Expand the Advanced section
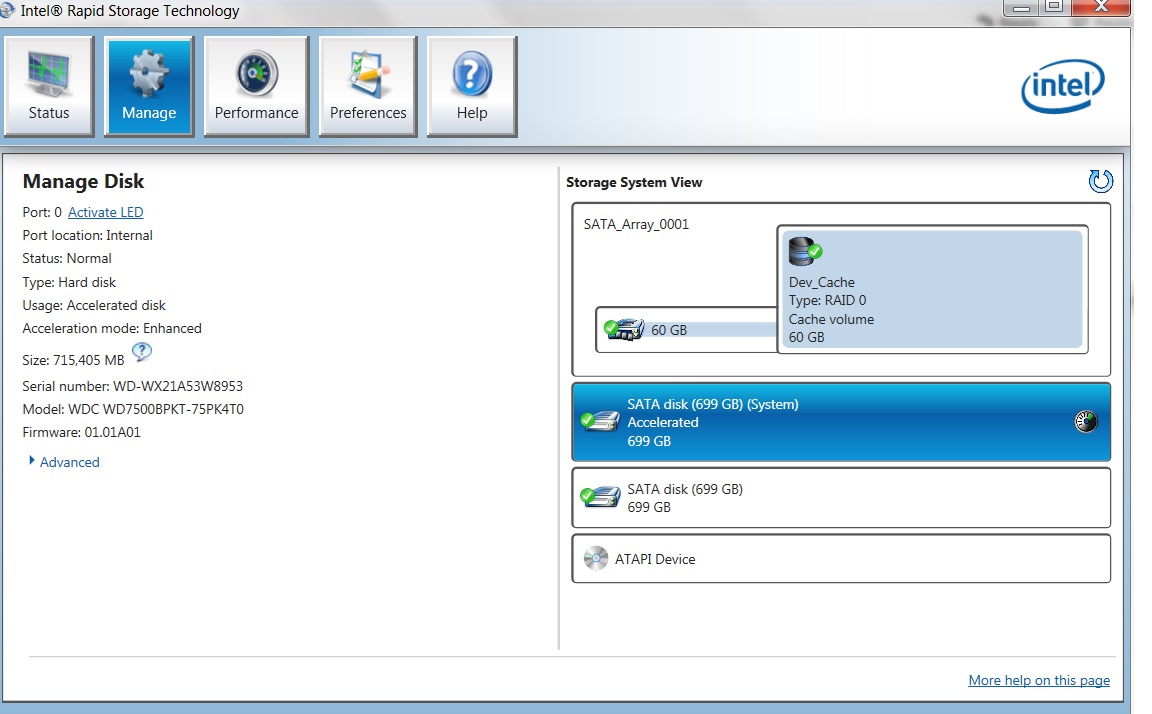The height and width of the screenshot is (714, 1152). (64, 462)
